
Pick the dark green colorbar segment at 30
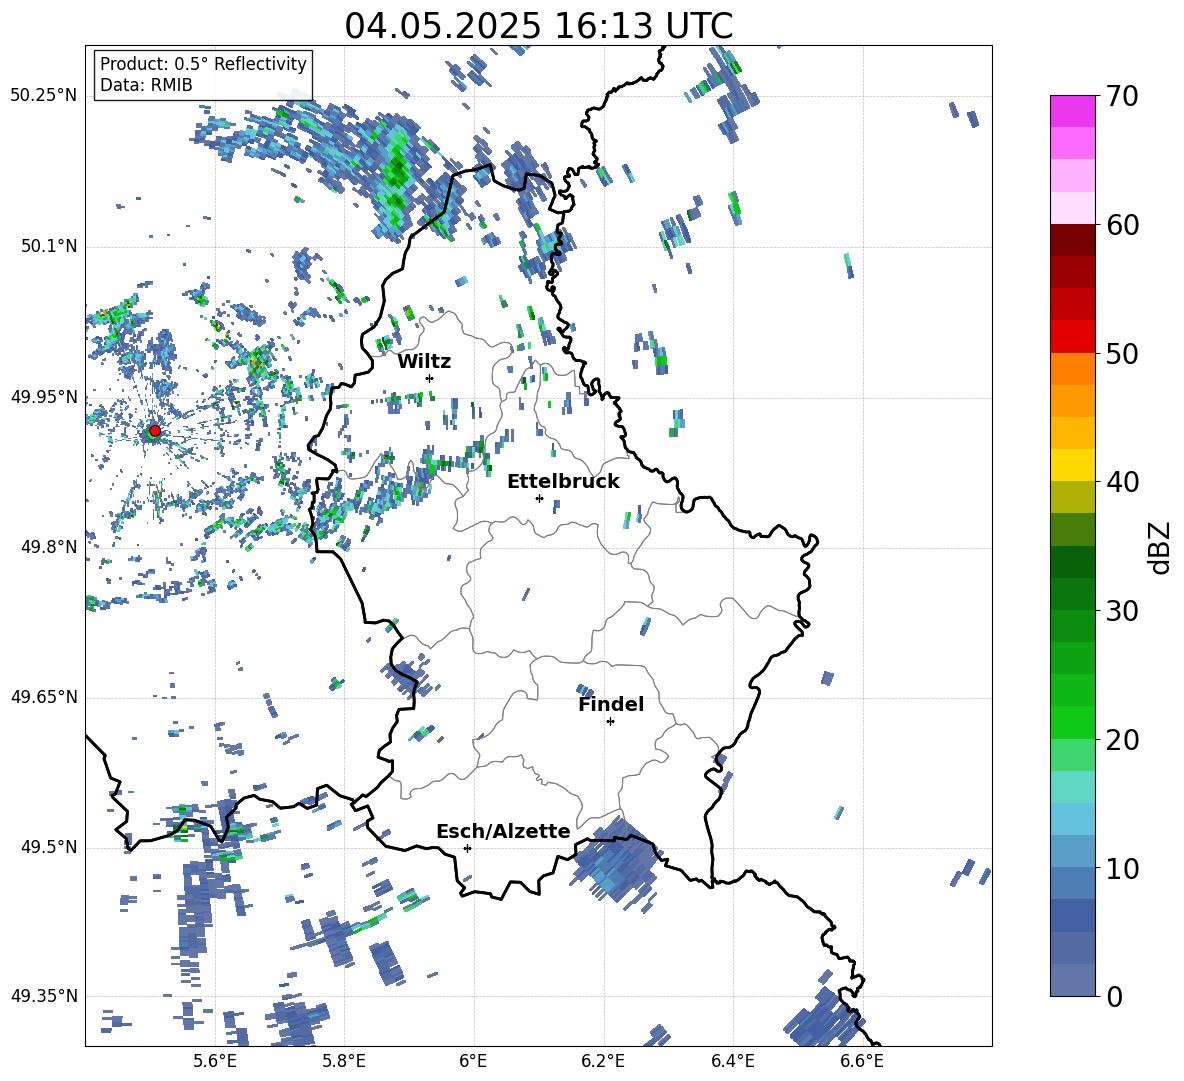[x=1072, y=593]
